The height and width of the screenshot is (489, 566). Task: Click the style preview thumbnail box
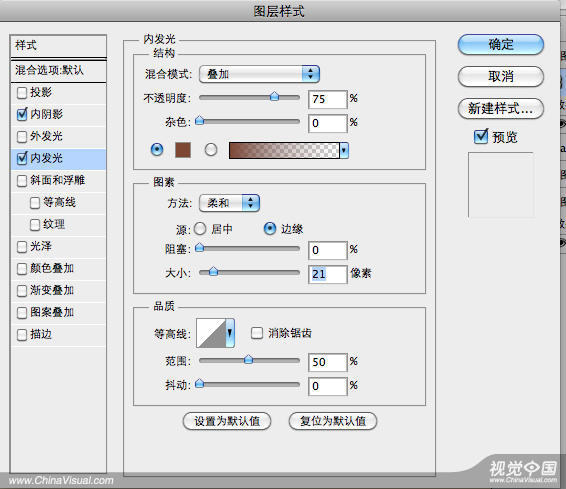tap(501, 185)
